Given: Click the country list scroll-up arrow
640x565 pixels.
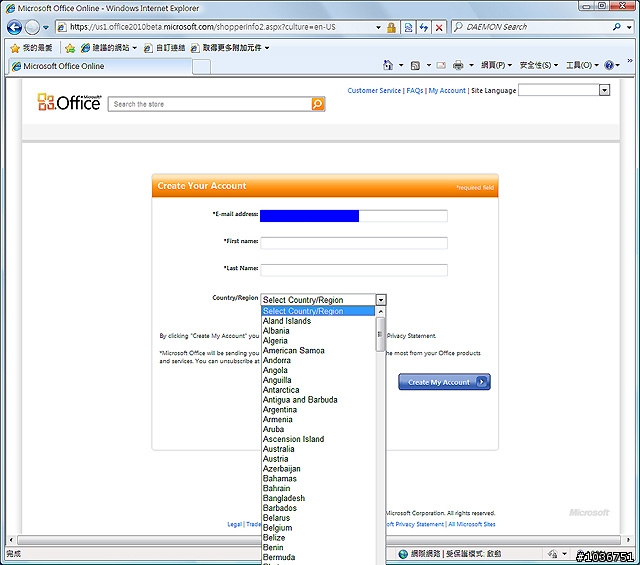Looking at the screenshot, I should tap(380, 312).
